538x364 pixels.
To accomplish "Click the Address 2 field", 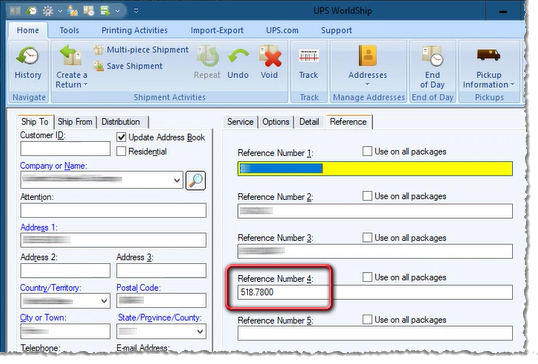I will [65, 270].
